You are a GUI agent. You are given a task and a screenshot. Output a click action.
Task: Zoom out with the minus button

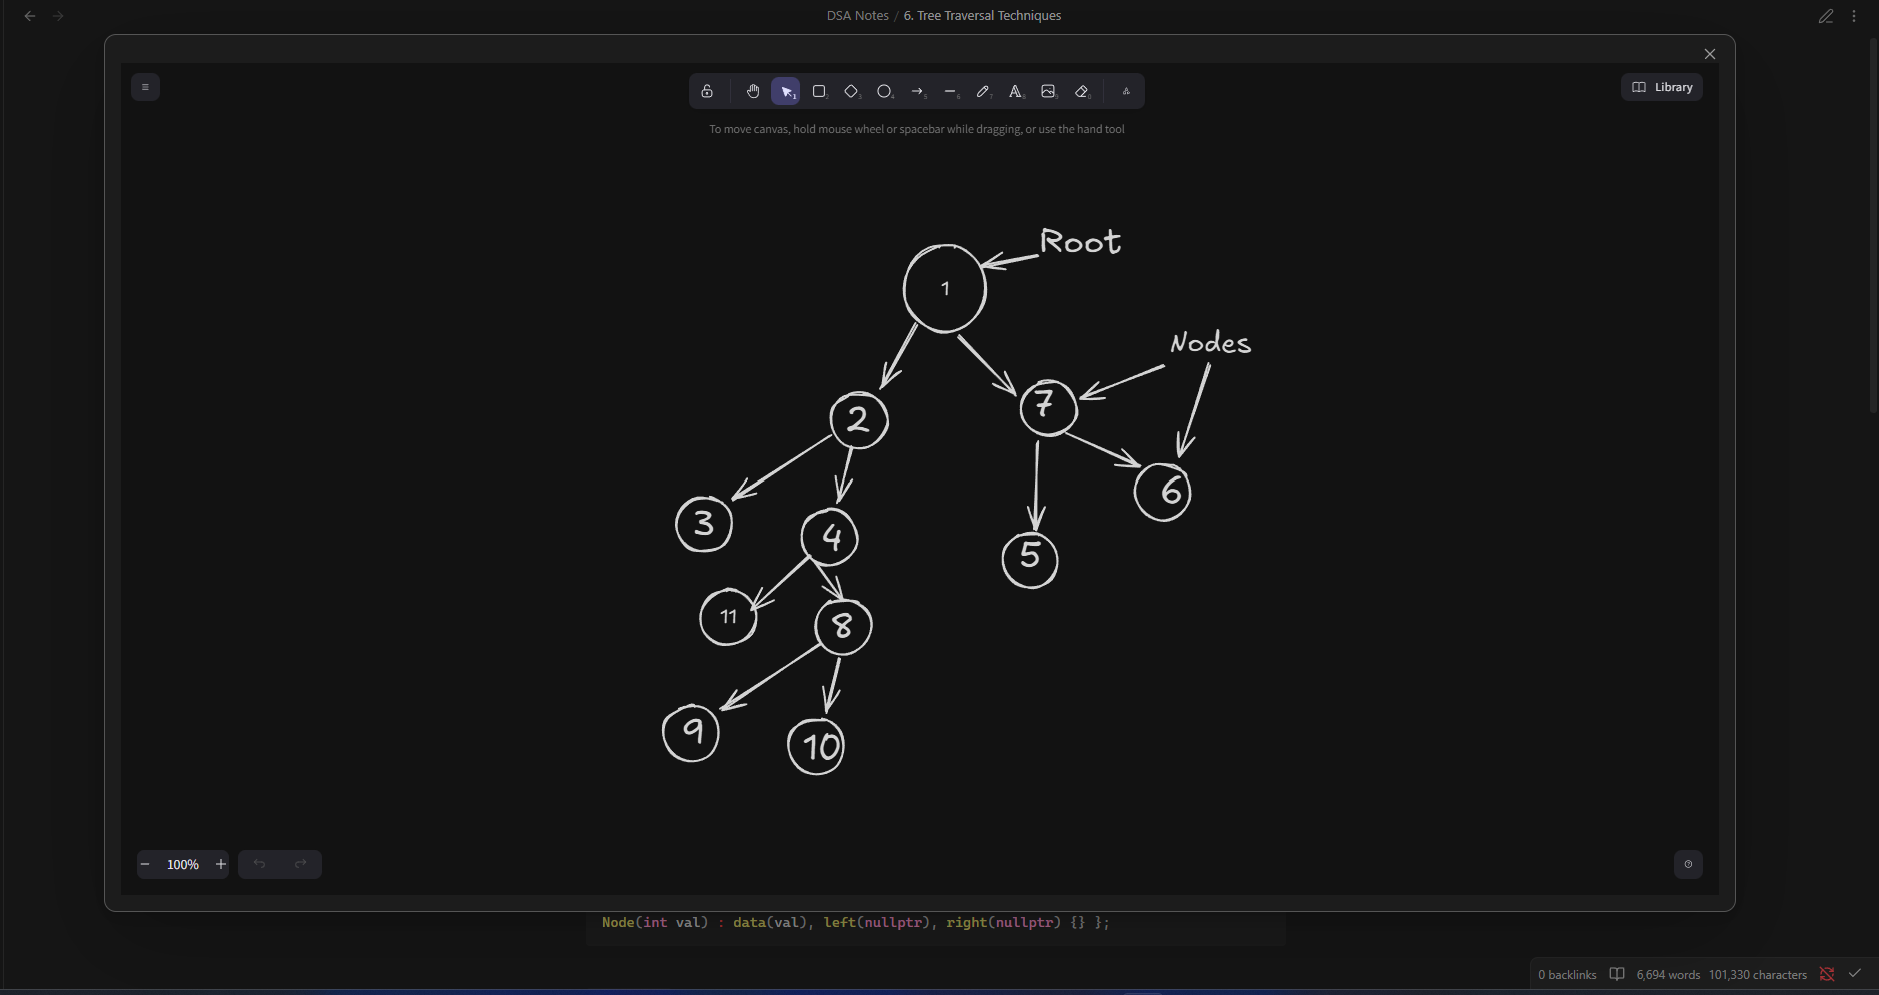(x=145, y=864)
